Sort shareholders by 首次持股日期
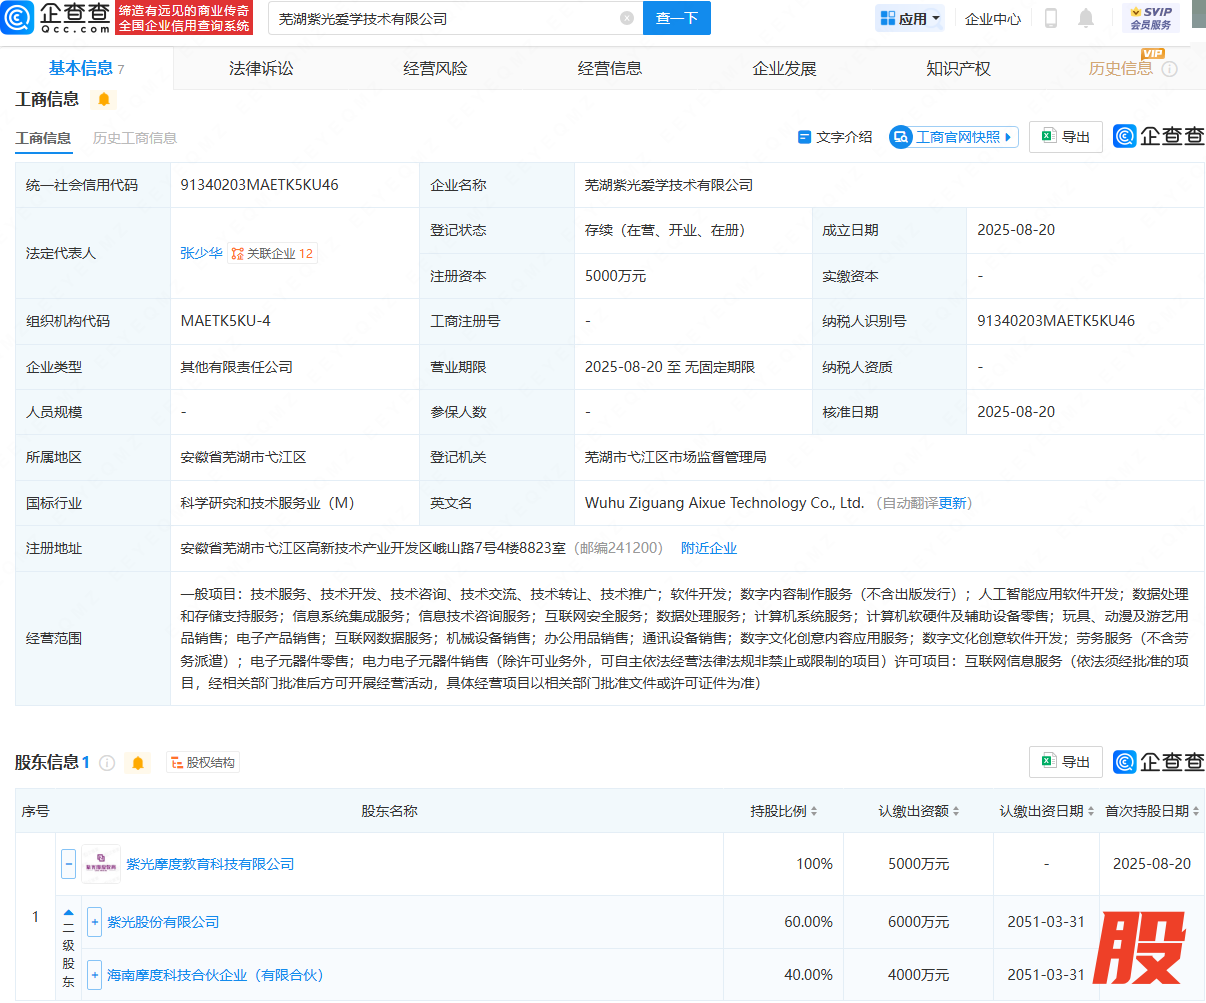 point(1152,811)
